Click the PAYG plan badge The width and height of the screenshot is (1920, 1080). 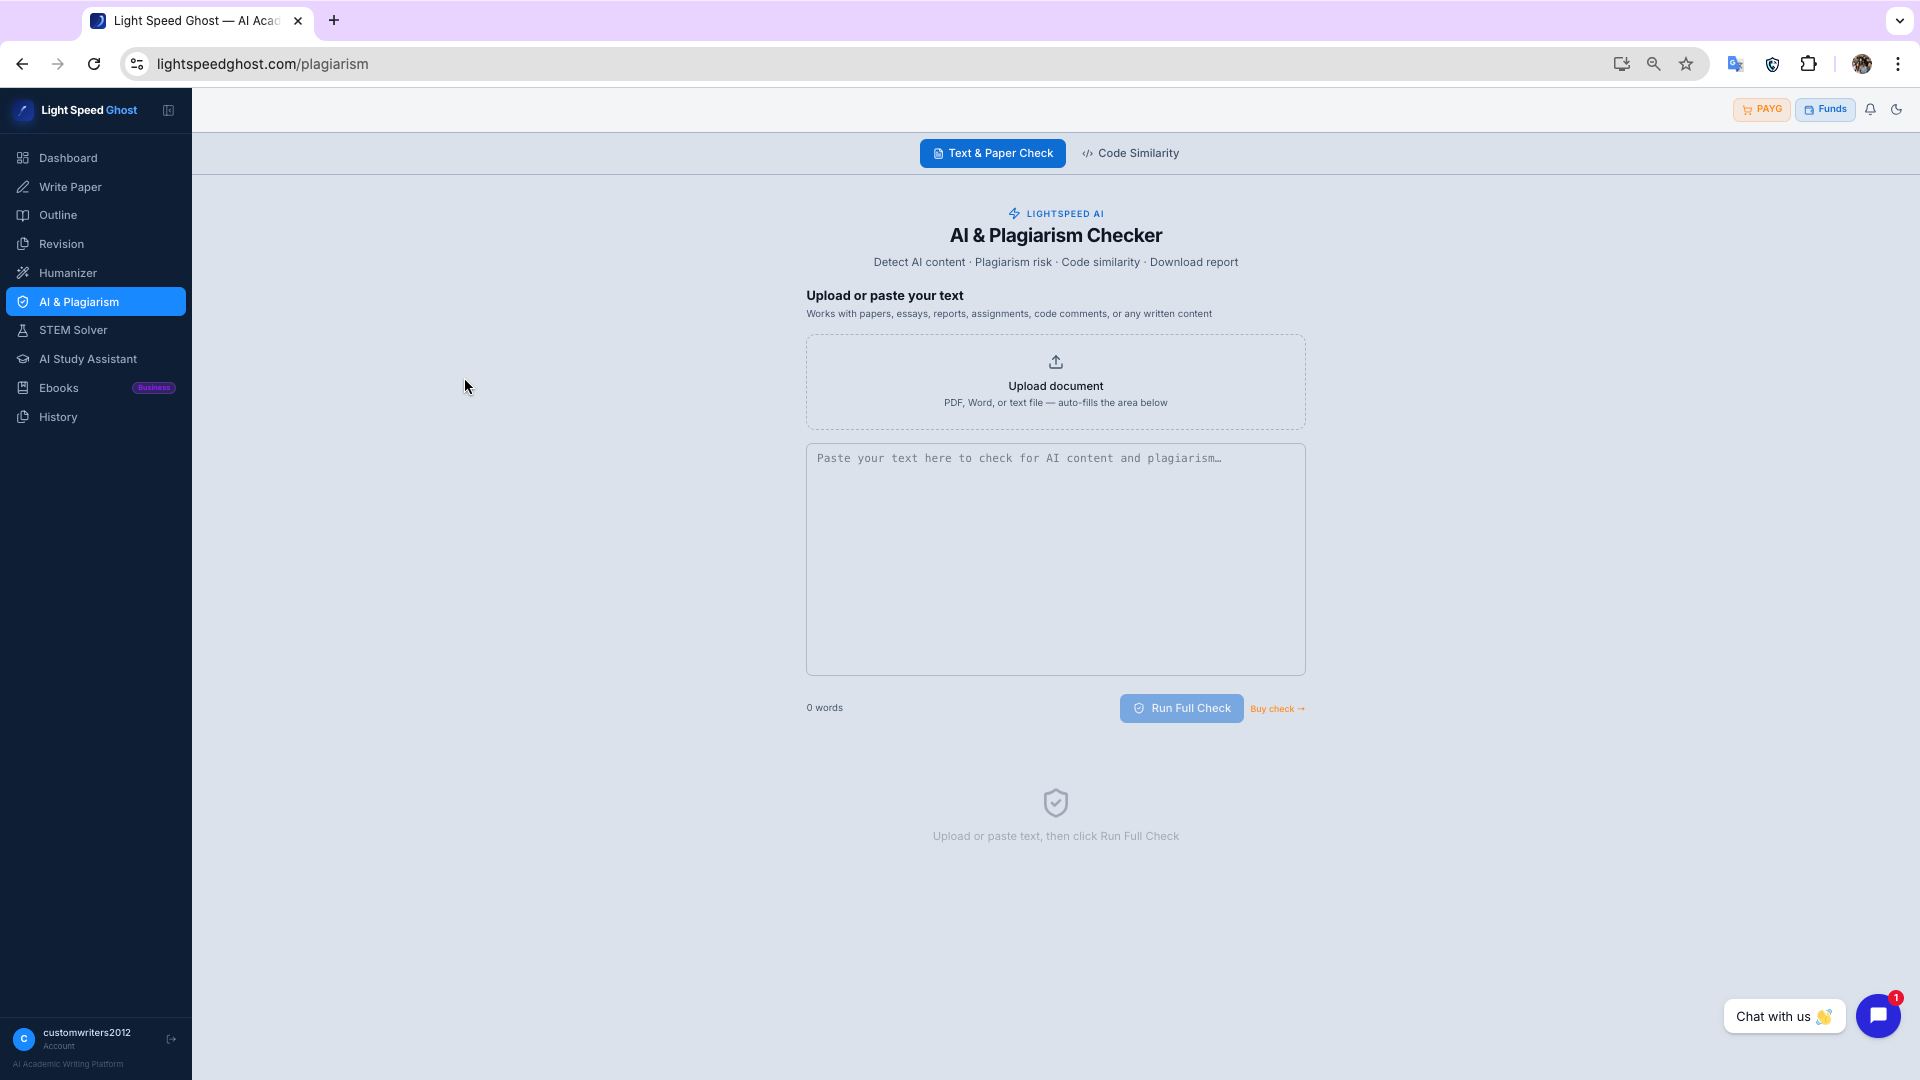(1762, 110)
